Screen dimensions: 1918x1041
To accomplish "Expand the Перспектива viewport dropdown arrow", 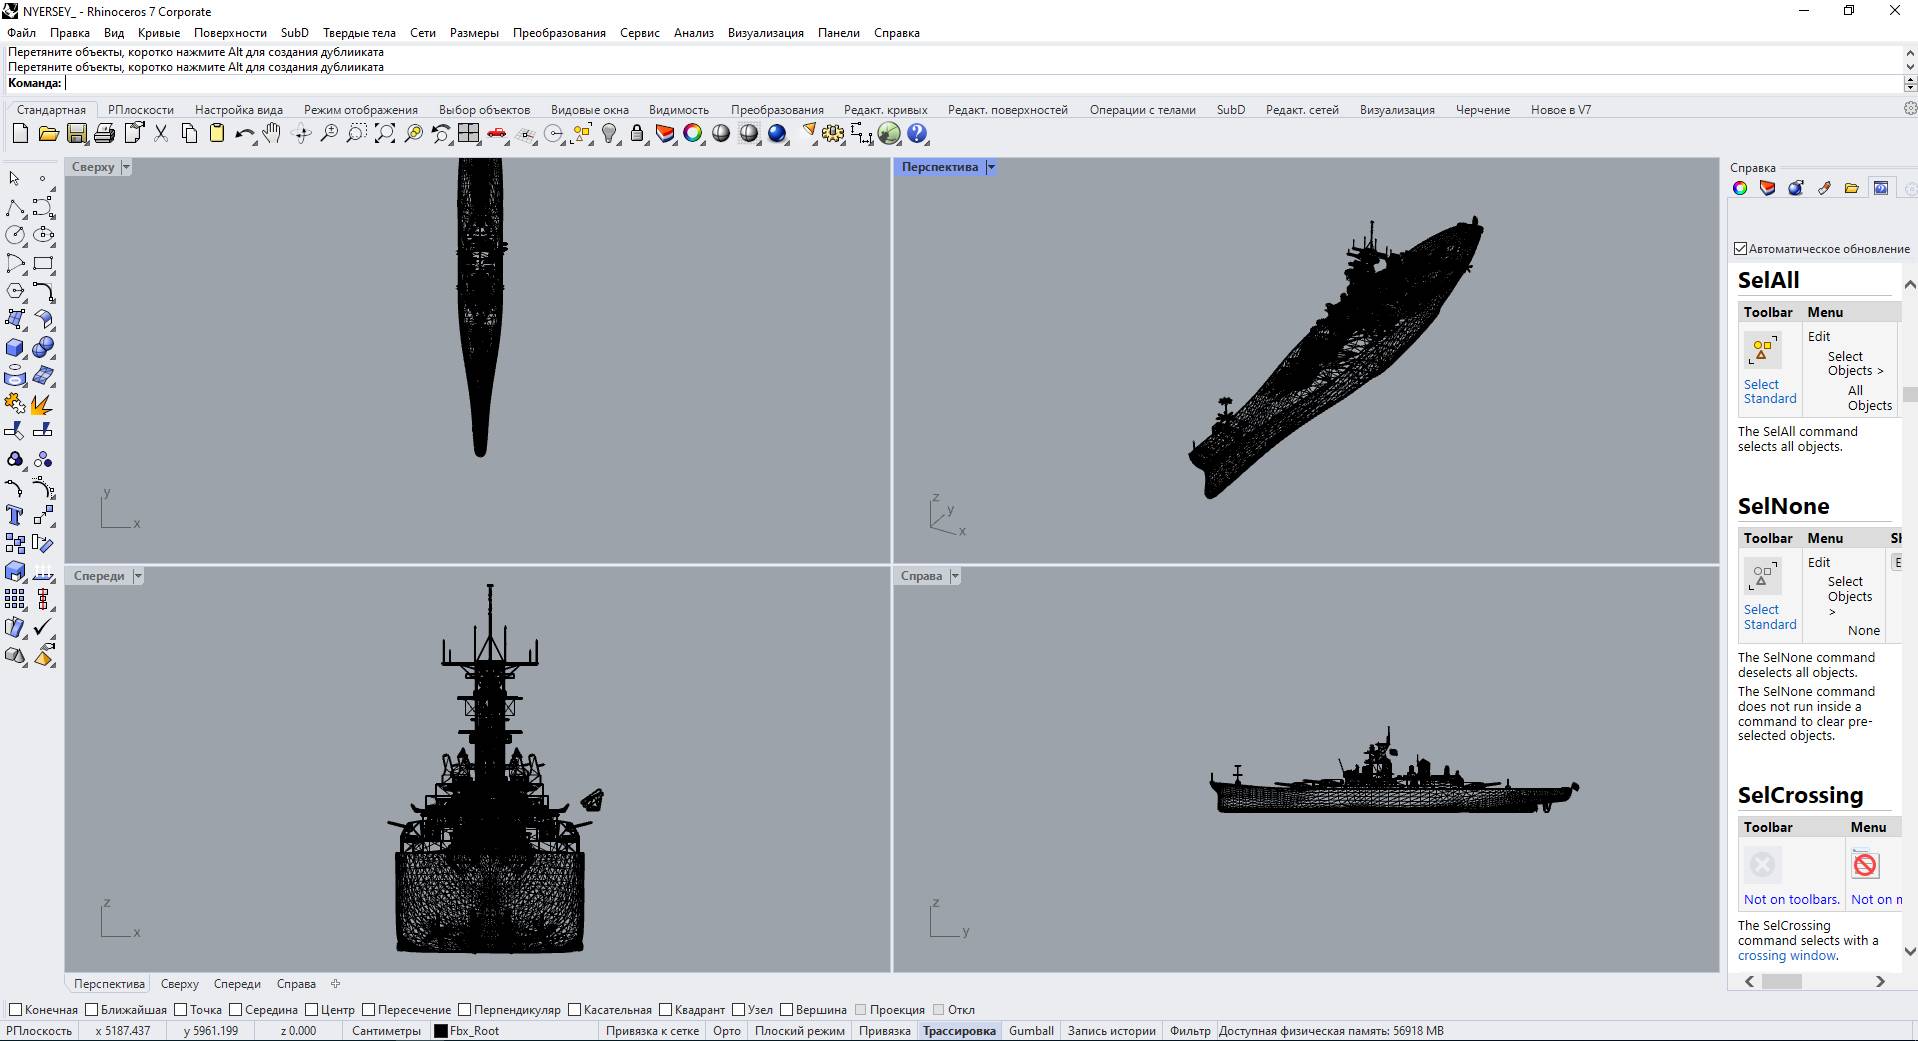I will (x=991, y=168).
